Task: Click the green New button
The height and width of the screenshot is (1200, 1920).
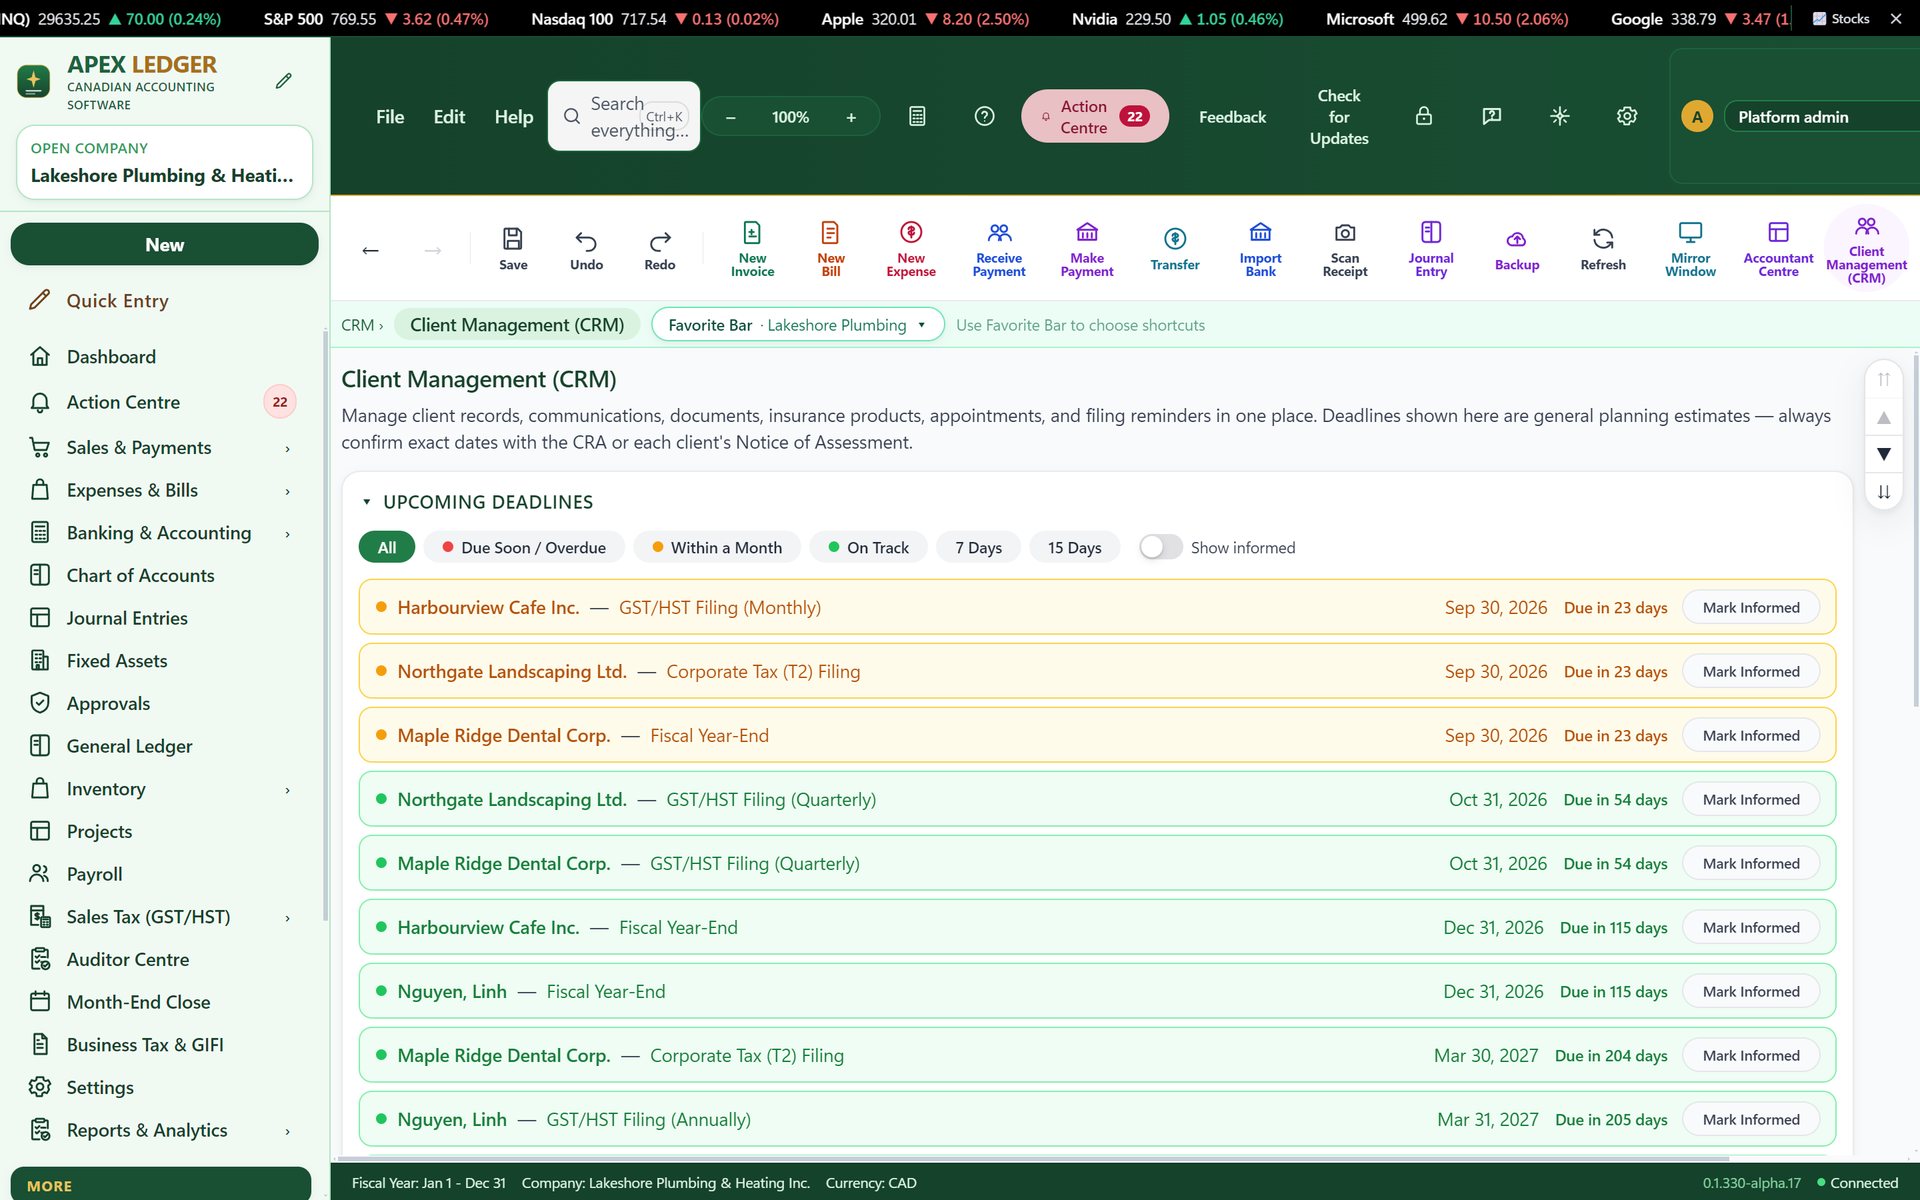Action: [x=164, y=245]
